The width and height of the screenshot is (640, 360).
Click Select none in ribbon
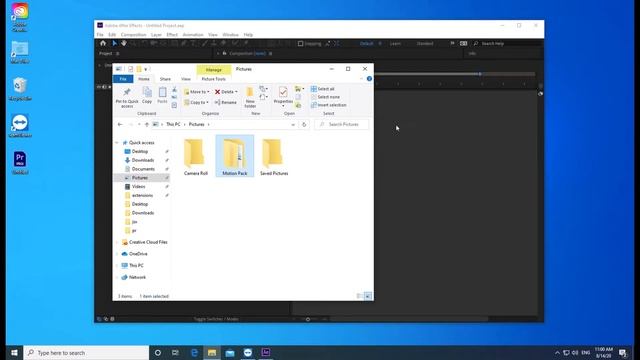(x=325, y=97)
